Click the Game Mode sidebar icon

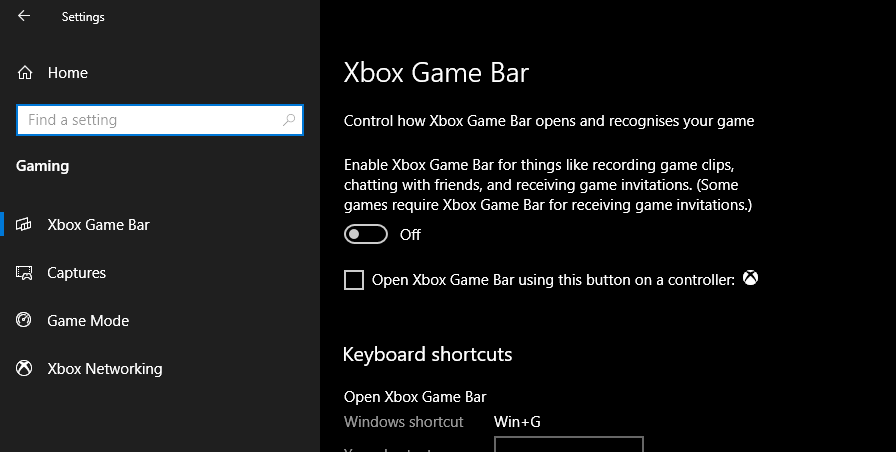25,321
